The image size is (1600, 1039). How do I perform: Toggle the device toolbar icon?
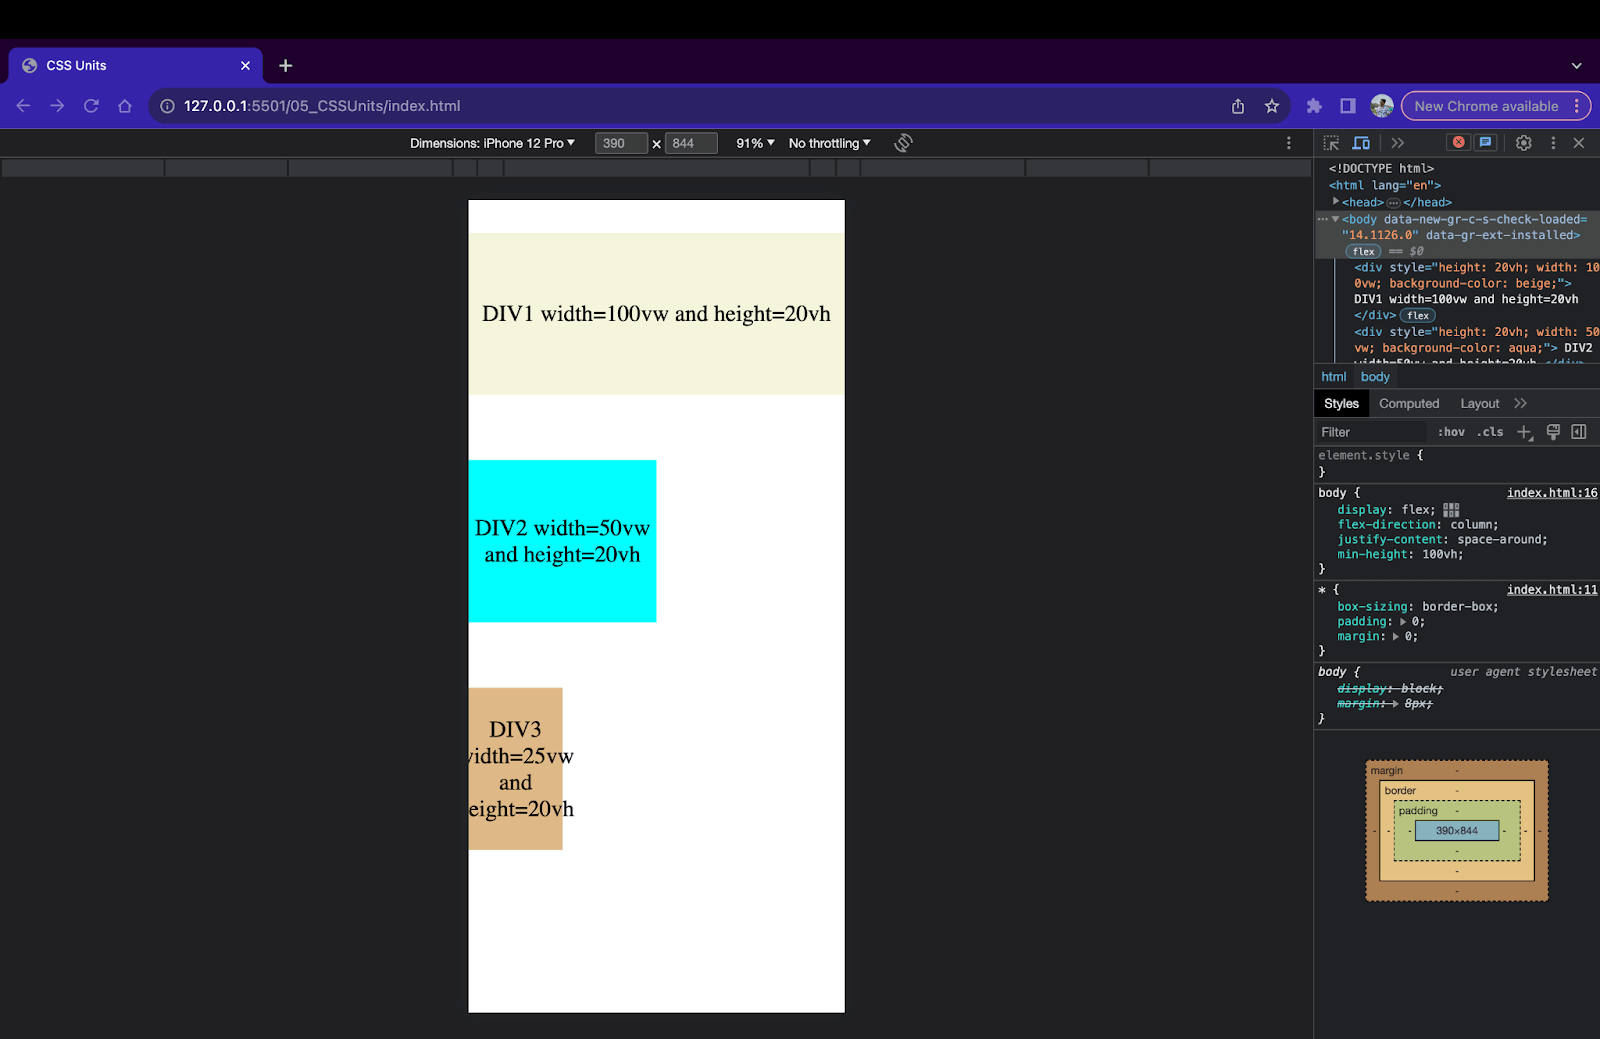[x=1361, y=143]
